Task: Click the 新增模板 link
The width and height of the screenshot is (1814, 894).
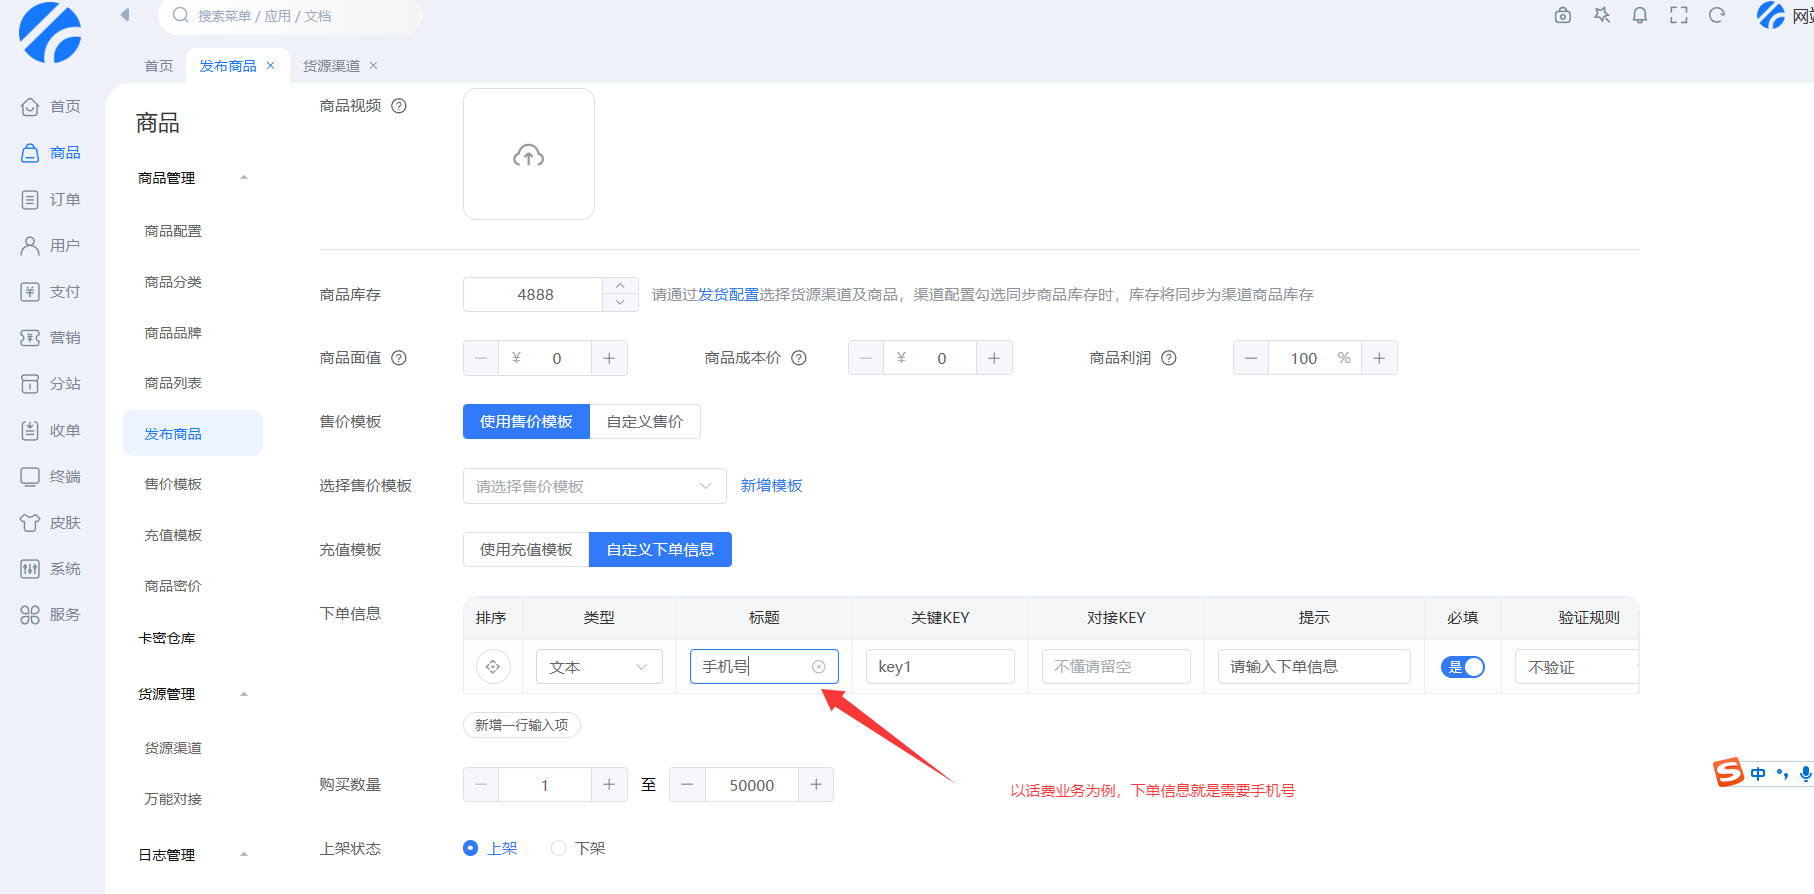Action: tap(771, 486)
